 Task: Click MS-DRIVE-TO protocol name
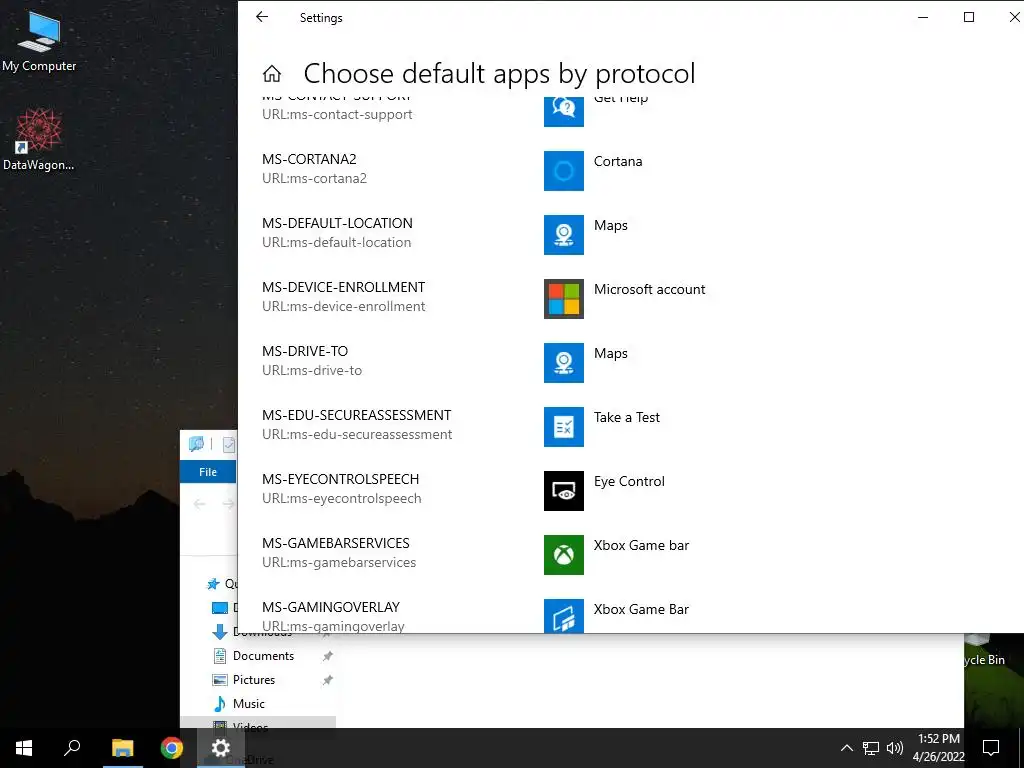305,351
